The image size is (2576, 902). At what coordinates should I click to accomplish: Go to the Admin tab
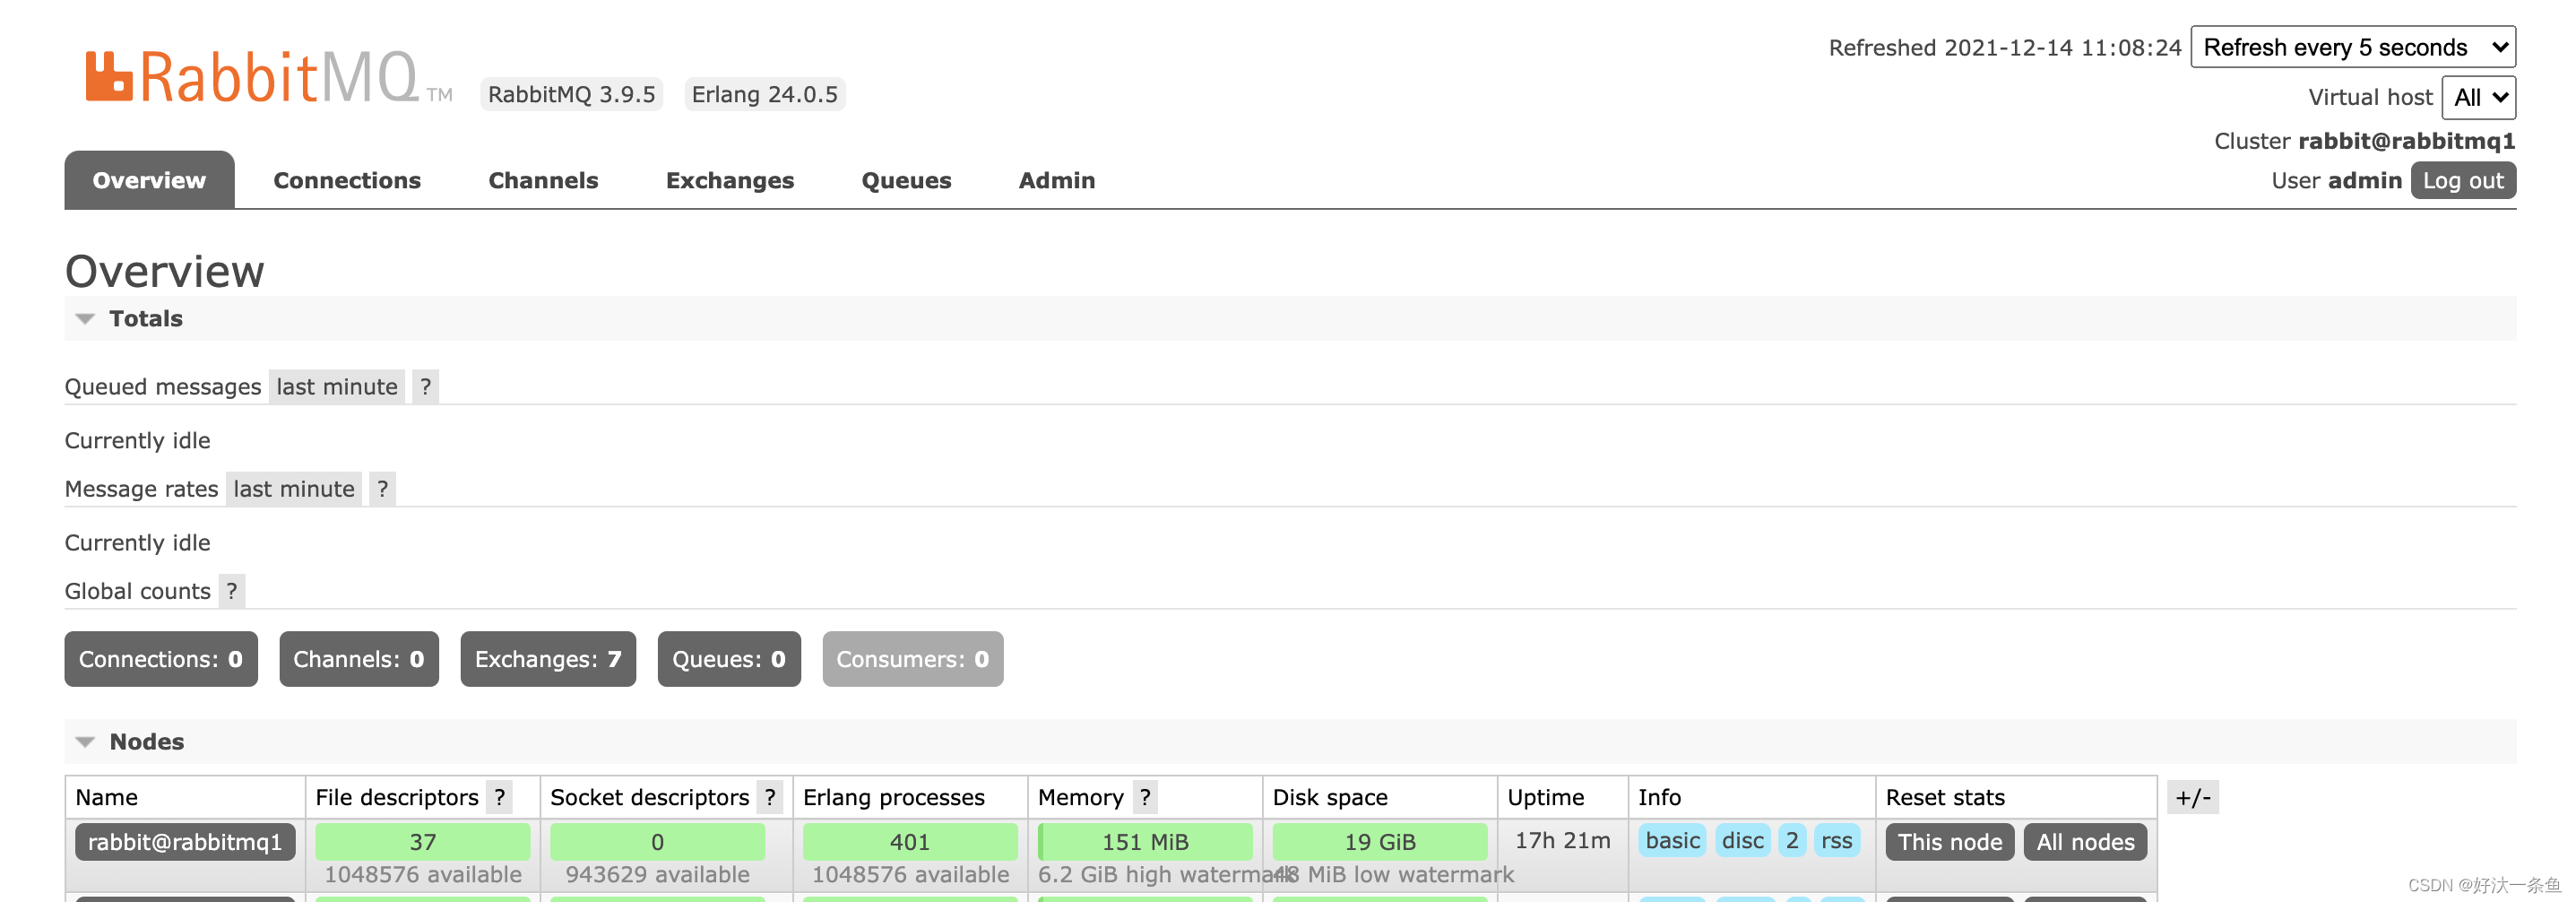(1057, 180)
